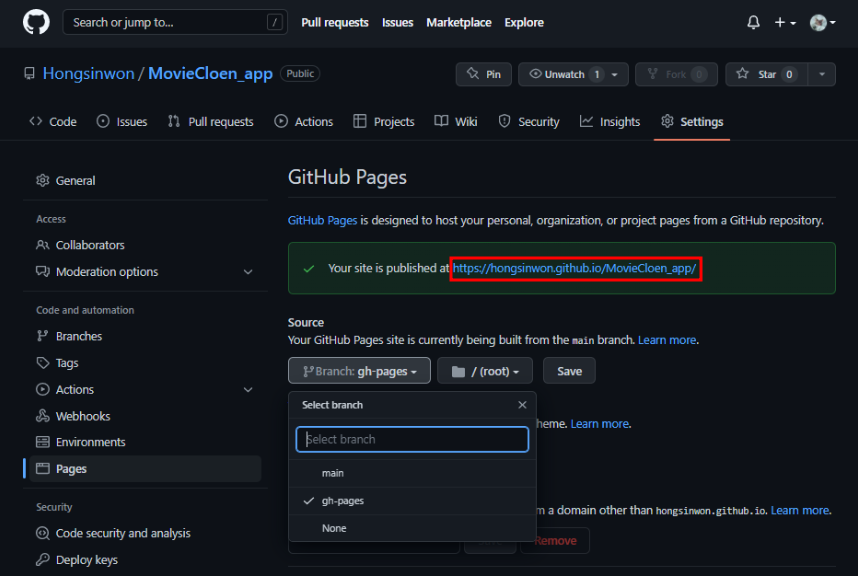Switch to the repository Actions tab

pyautogui.click(x=304, y=121)
